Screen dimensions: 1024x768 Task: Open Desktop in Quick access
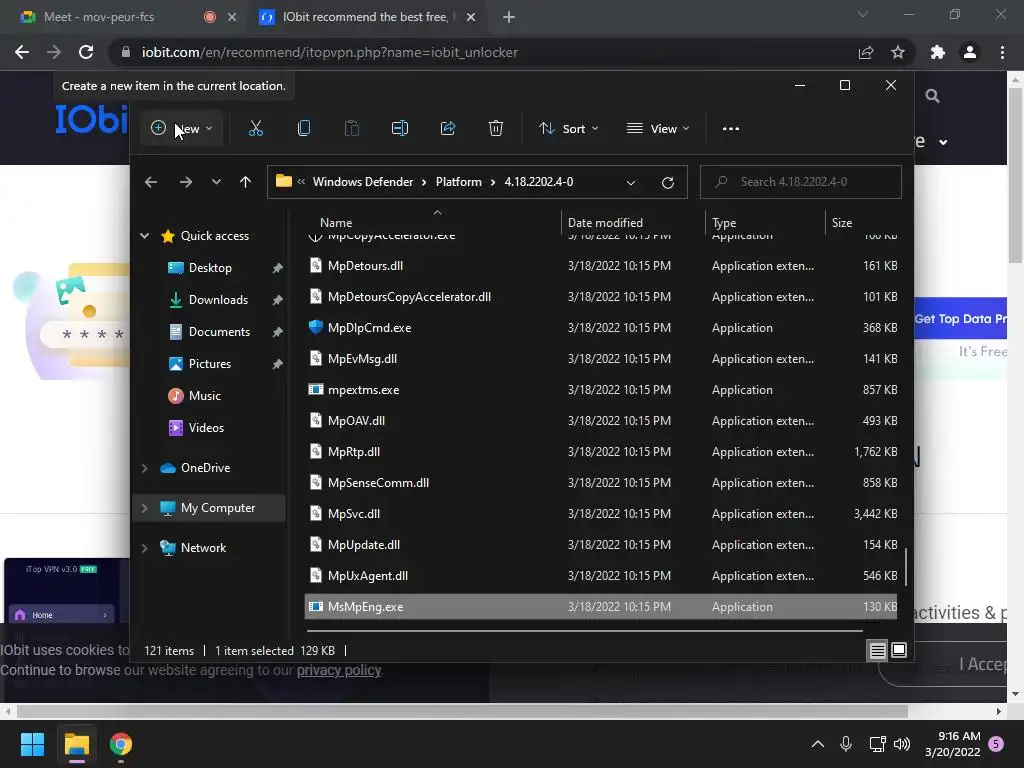click(x=210, y=268)
